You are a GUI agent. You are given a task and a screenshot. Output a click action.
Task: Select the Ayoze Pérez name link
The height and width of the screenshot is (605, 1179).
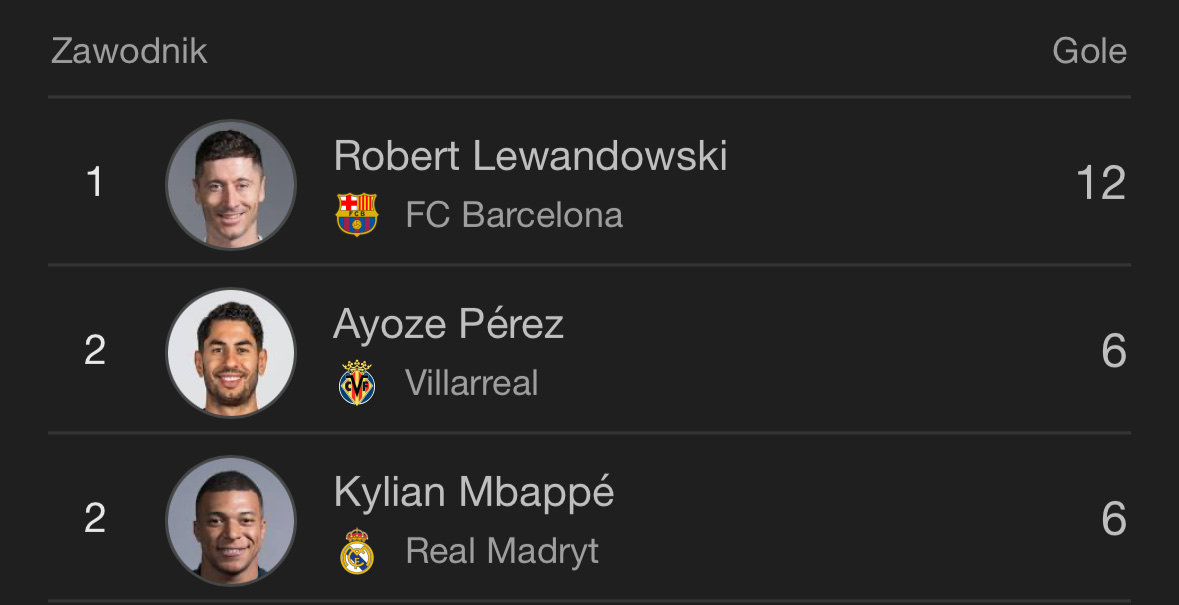[x=448, y=324]
